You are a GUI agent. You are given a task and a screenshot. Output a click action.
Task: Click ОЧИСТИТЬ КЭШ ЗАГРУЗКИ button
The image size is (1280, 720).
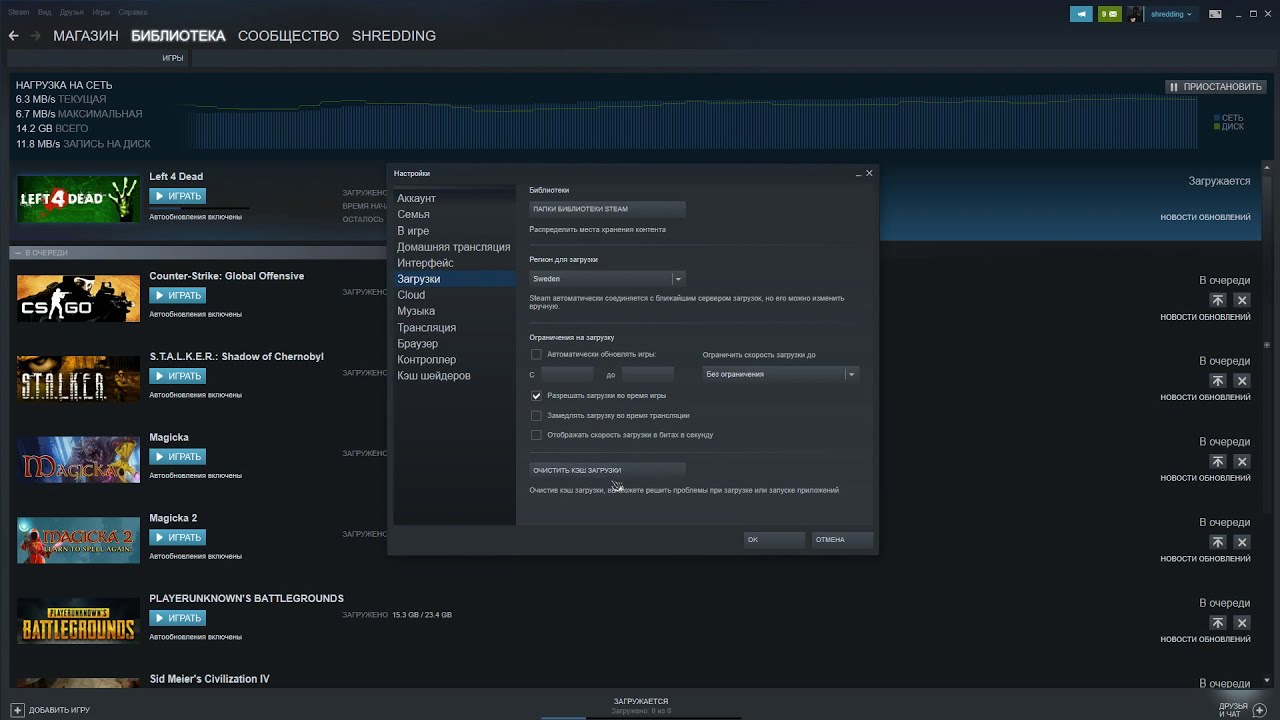pyautogui.click(x=607, y=470)
